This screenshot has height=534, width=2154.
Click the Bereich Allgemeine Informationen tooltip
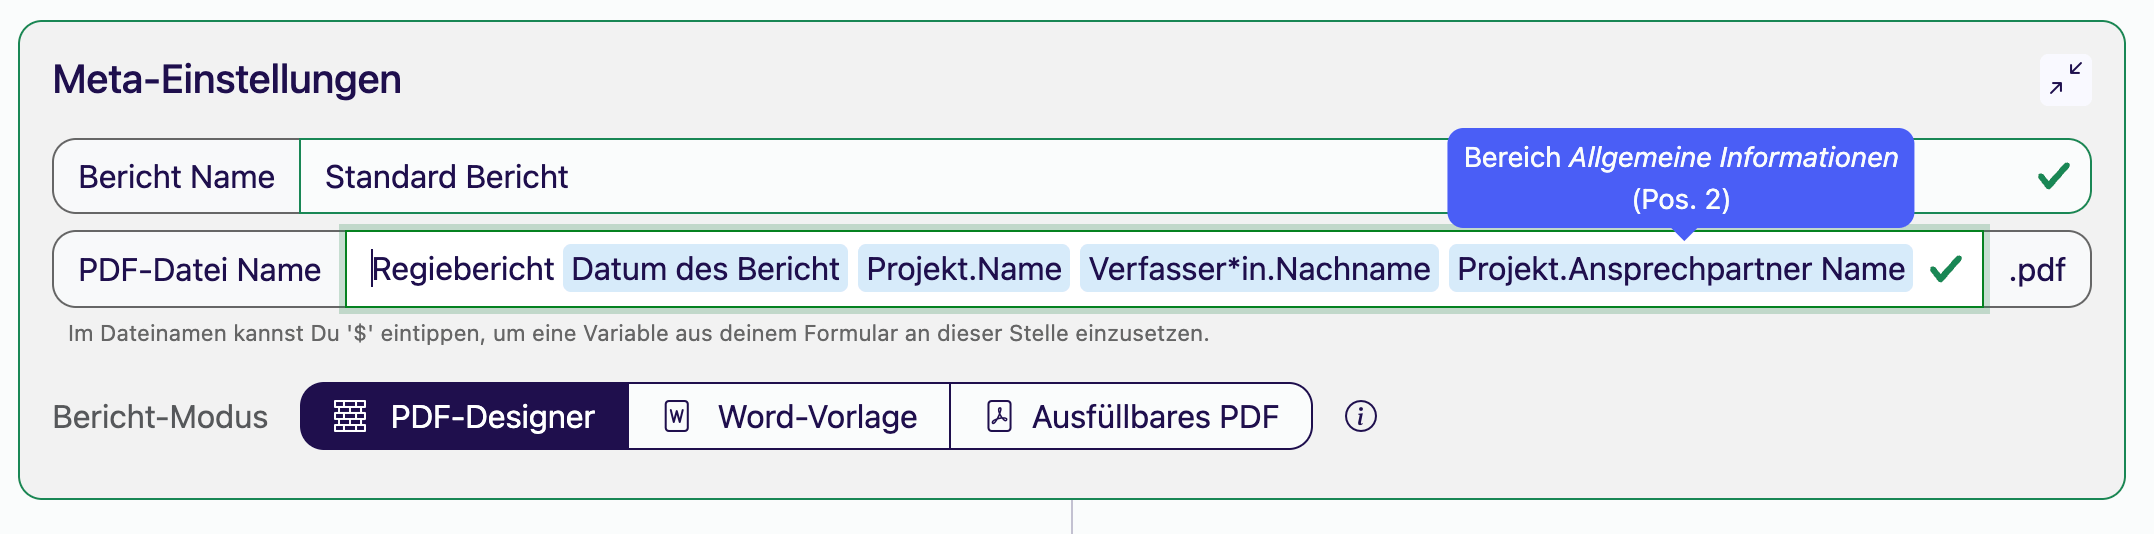(x=1680, y=177)
